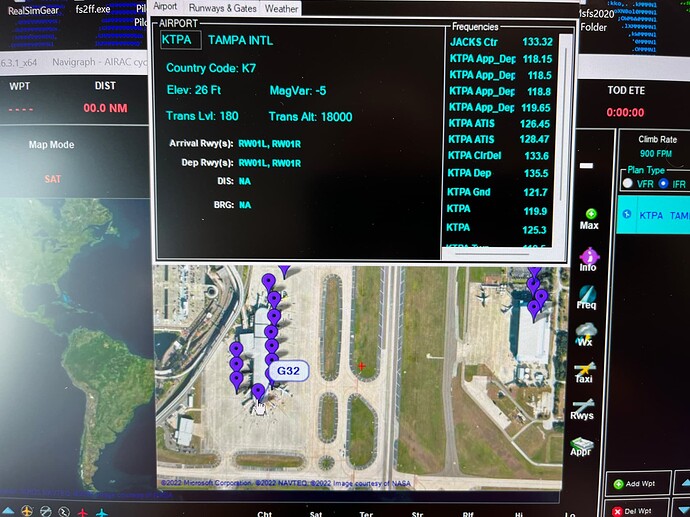Click the Trans Alt: 18000 text
Viewport: 690px width, 517px height.
[x=310, y=117]
